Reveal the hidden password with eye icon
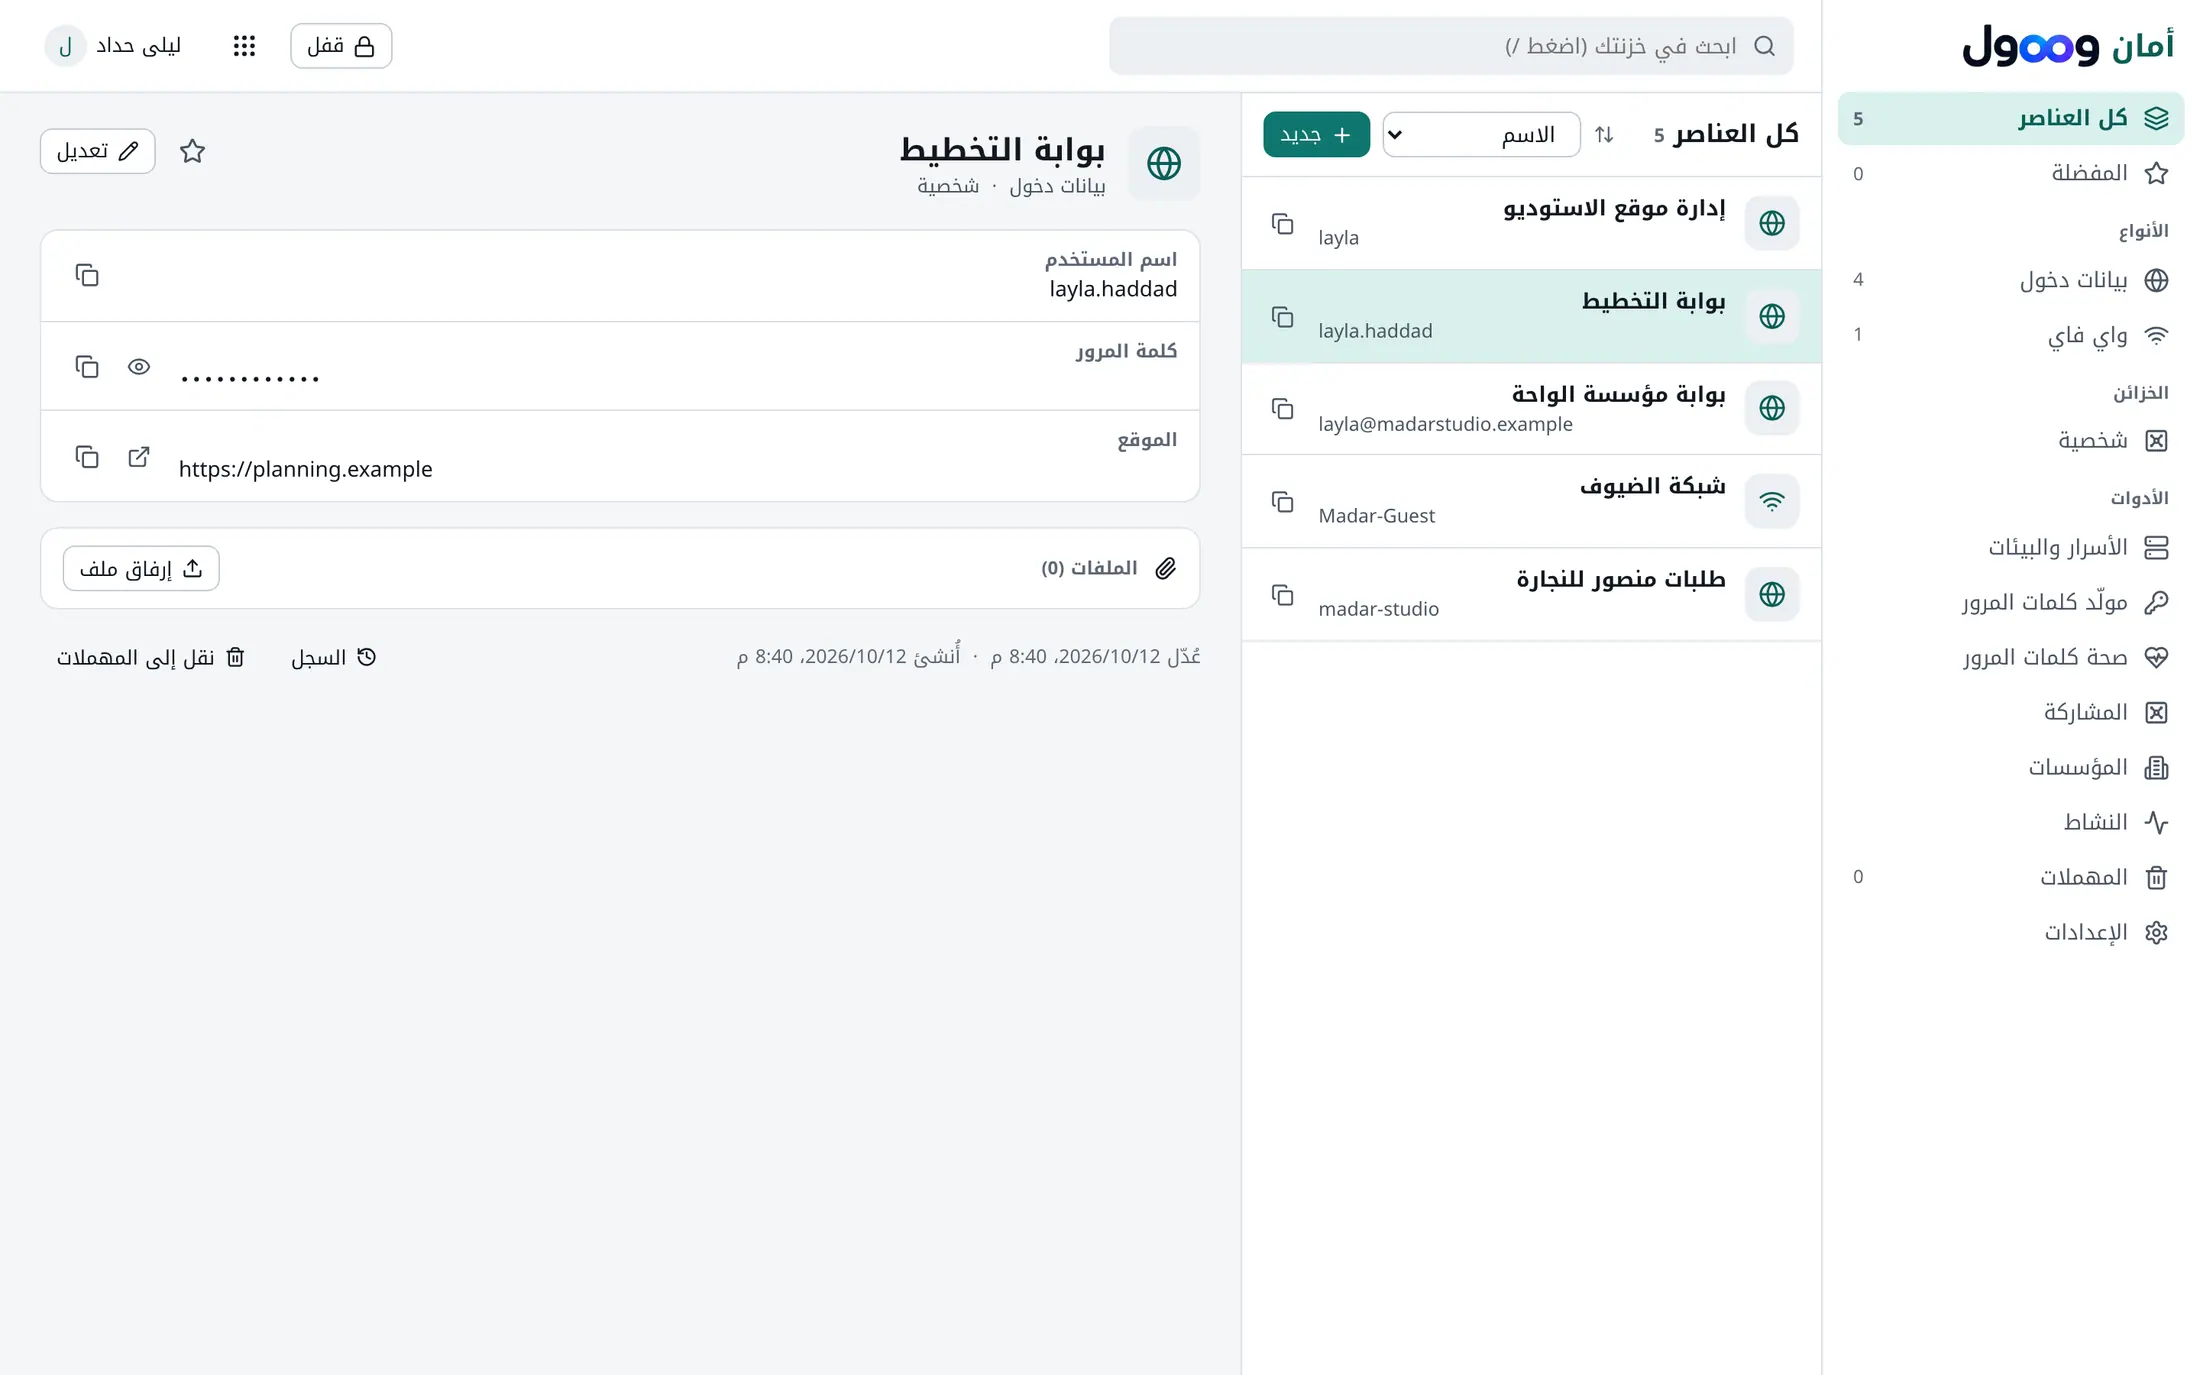Image resolution: width=2200 pixels, height=1375 pixels. (x=139, y=366)
